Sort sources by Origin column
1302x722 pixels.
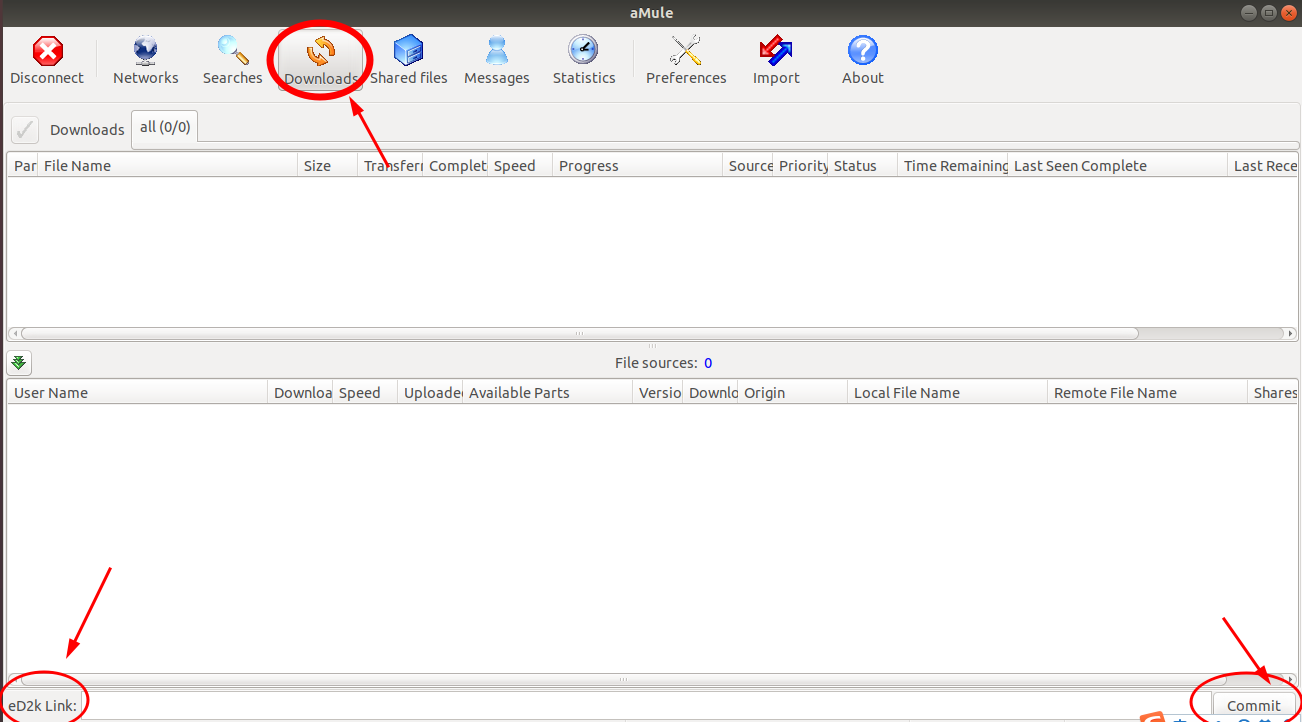pyautogui.click(x=793, y=393)
